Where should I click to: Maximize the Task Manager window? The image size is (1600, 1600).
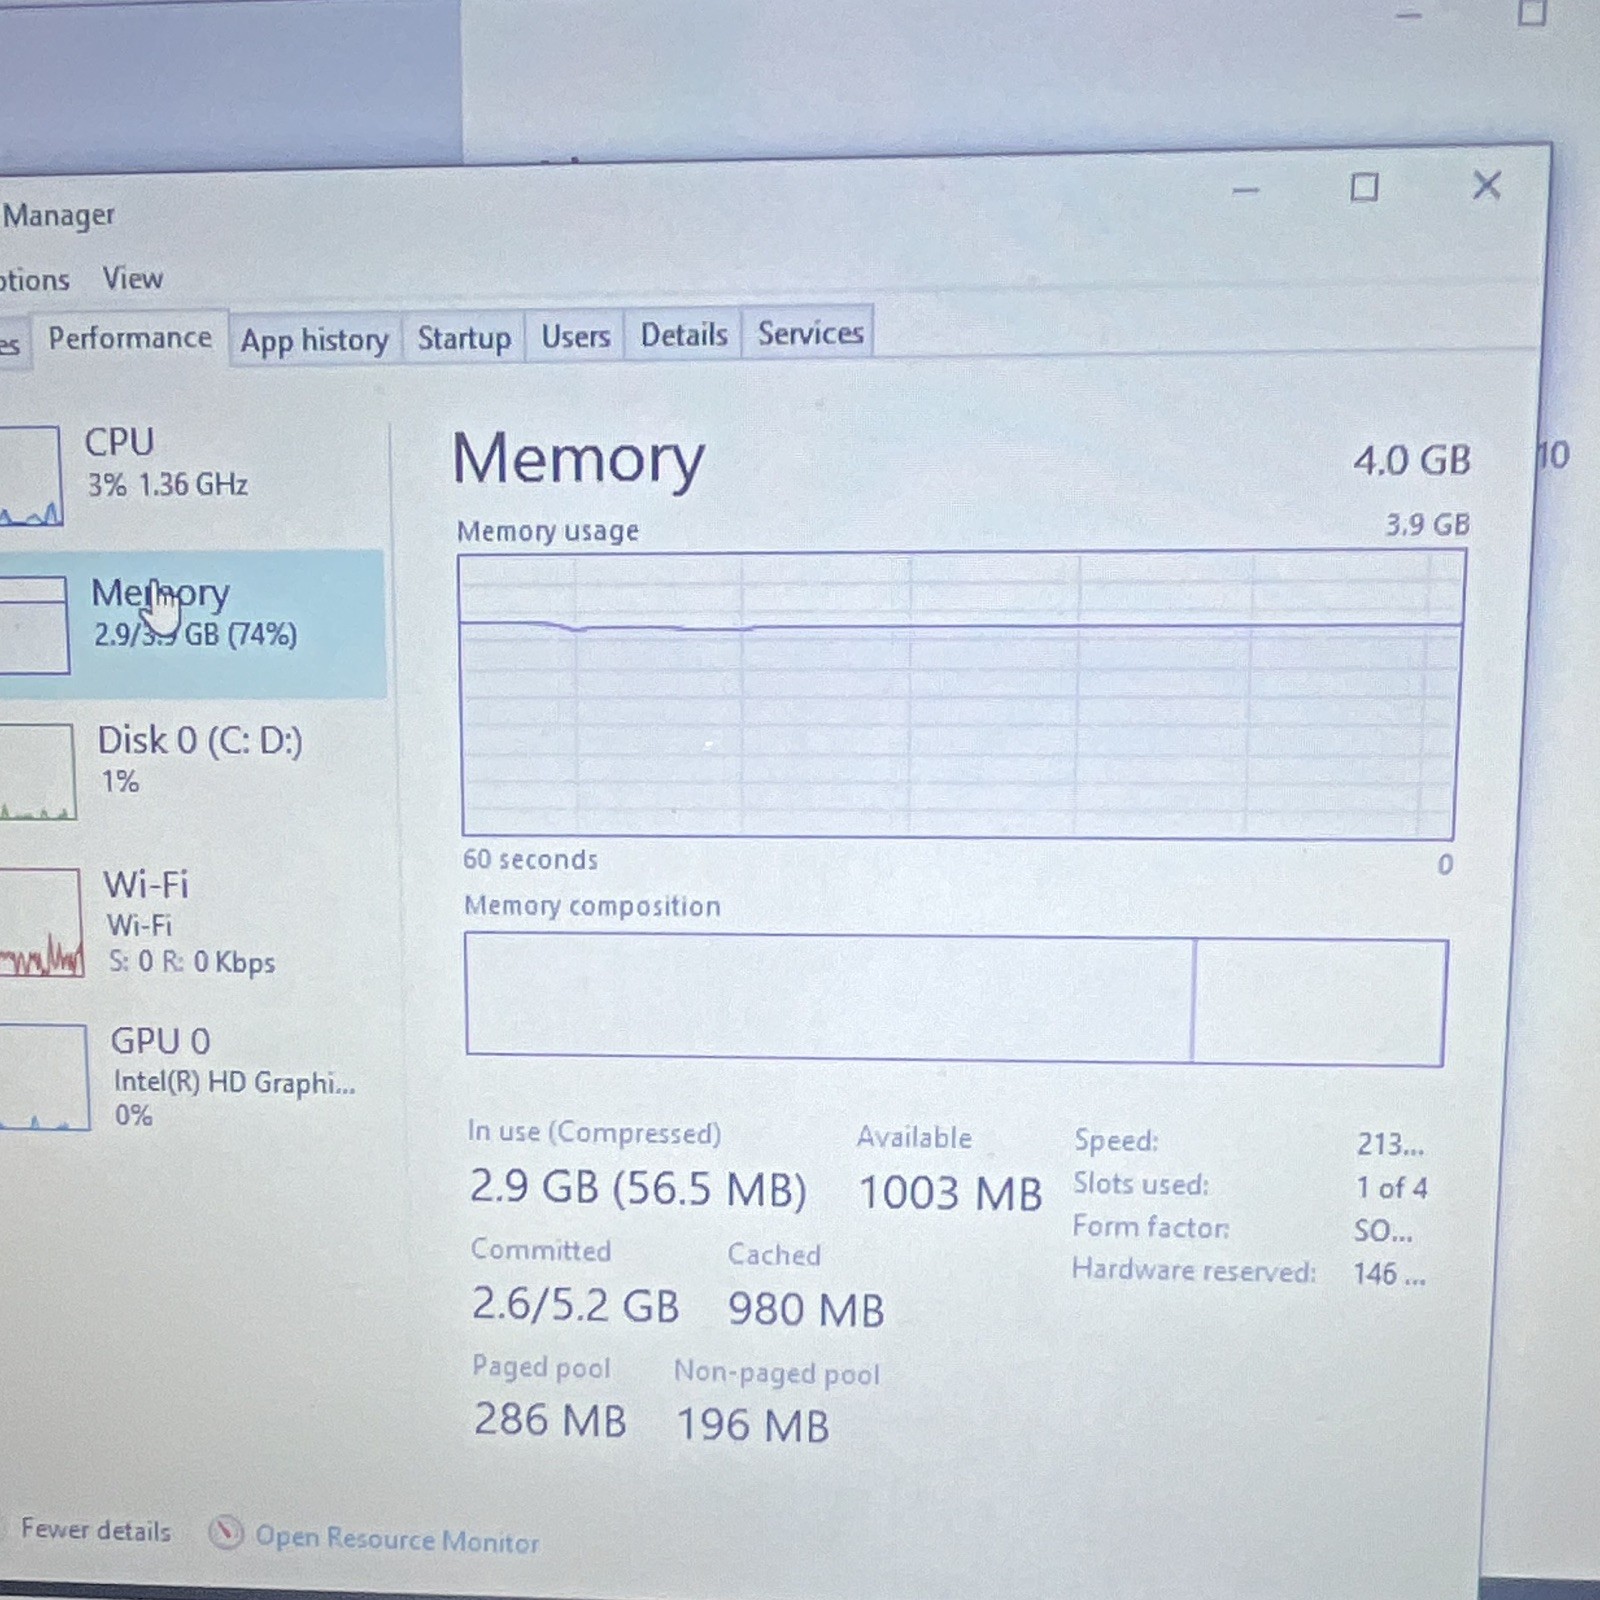tap(1364, 187)
